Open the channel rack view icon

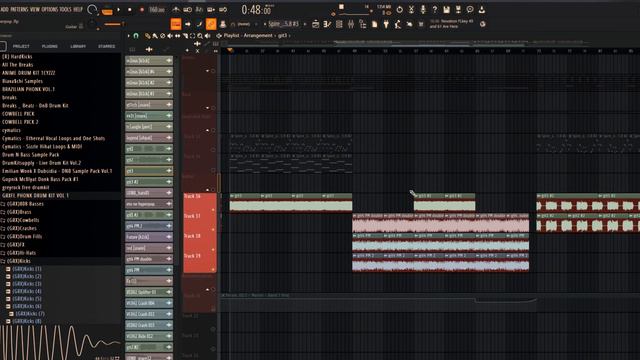(x=339, y=24)
